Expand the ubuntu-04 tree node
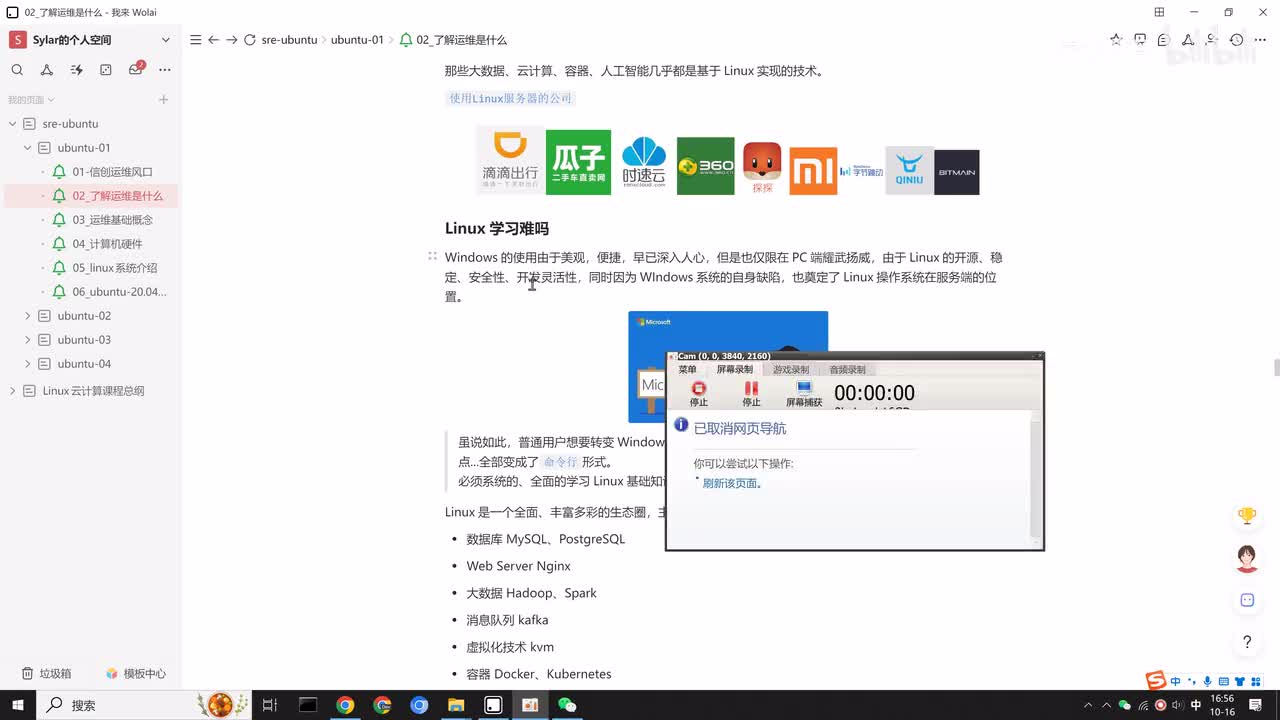 coord(28,364)
